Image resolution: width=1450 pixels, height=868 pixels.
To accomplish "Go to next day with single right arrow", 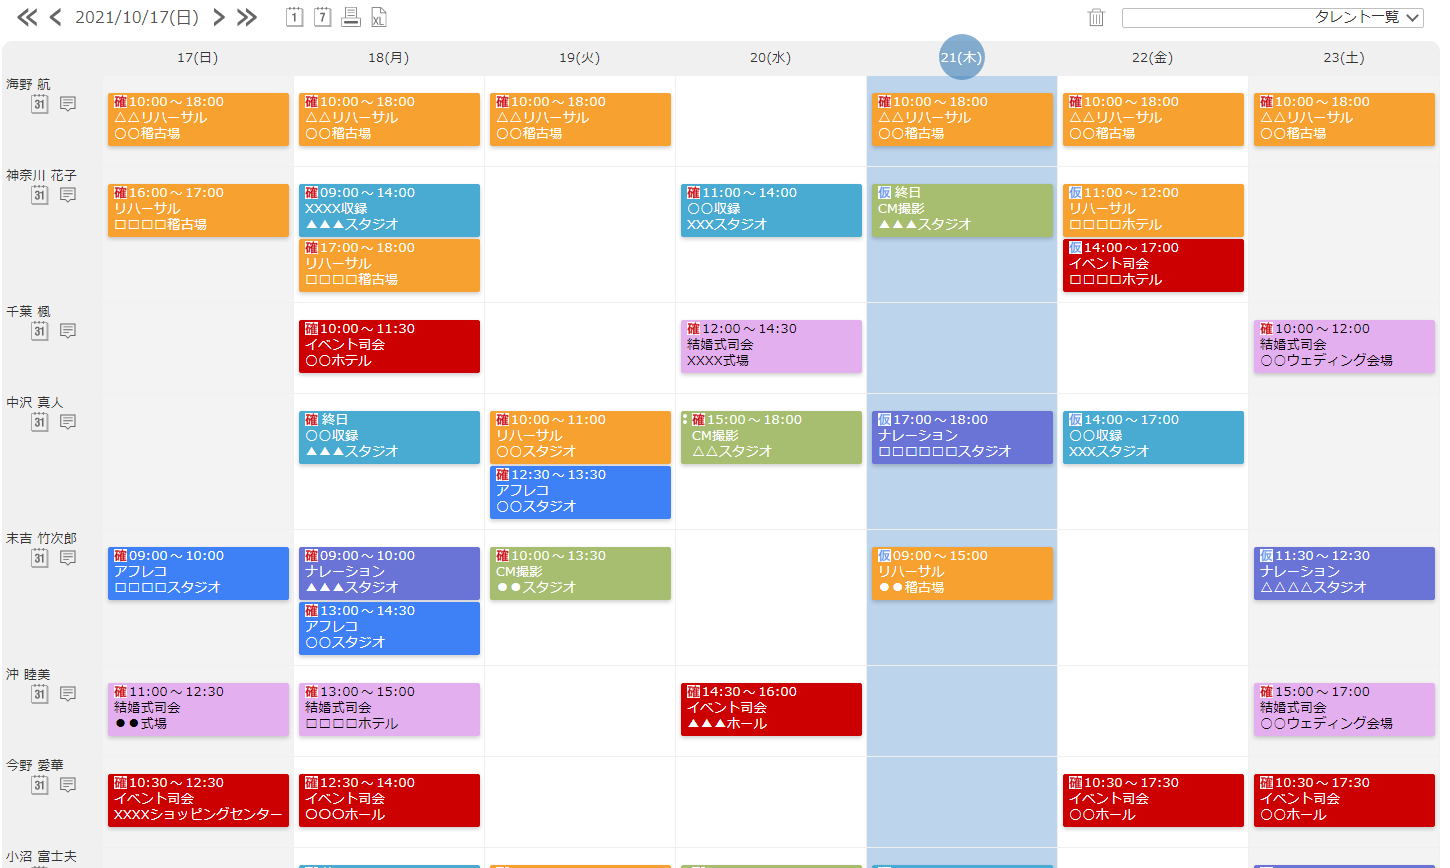I will point(218,17).
